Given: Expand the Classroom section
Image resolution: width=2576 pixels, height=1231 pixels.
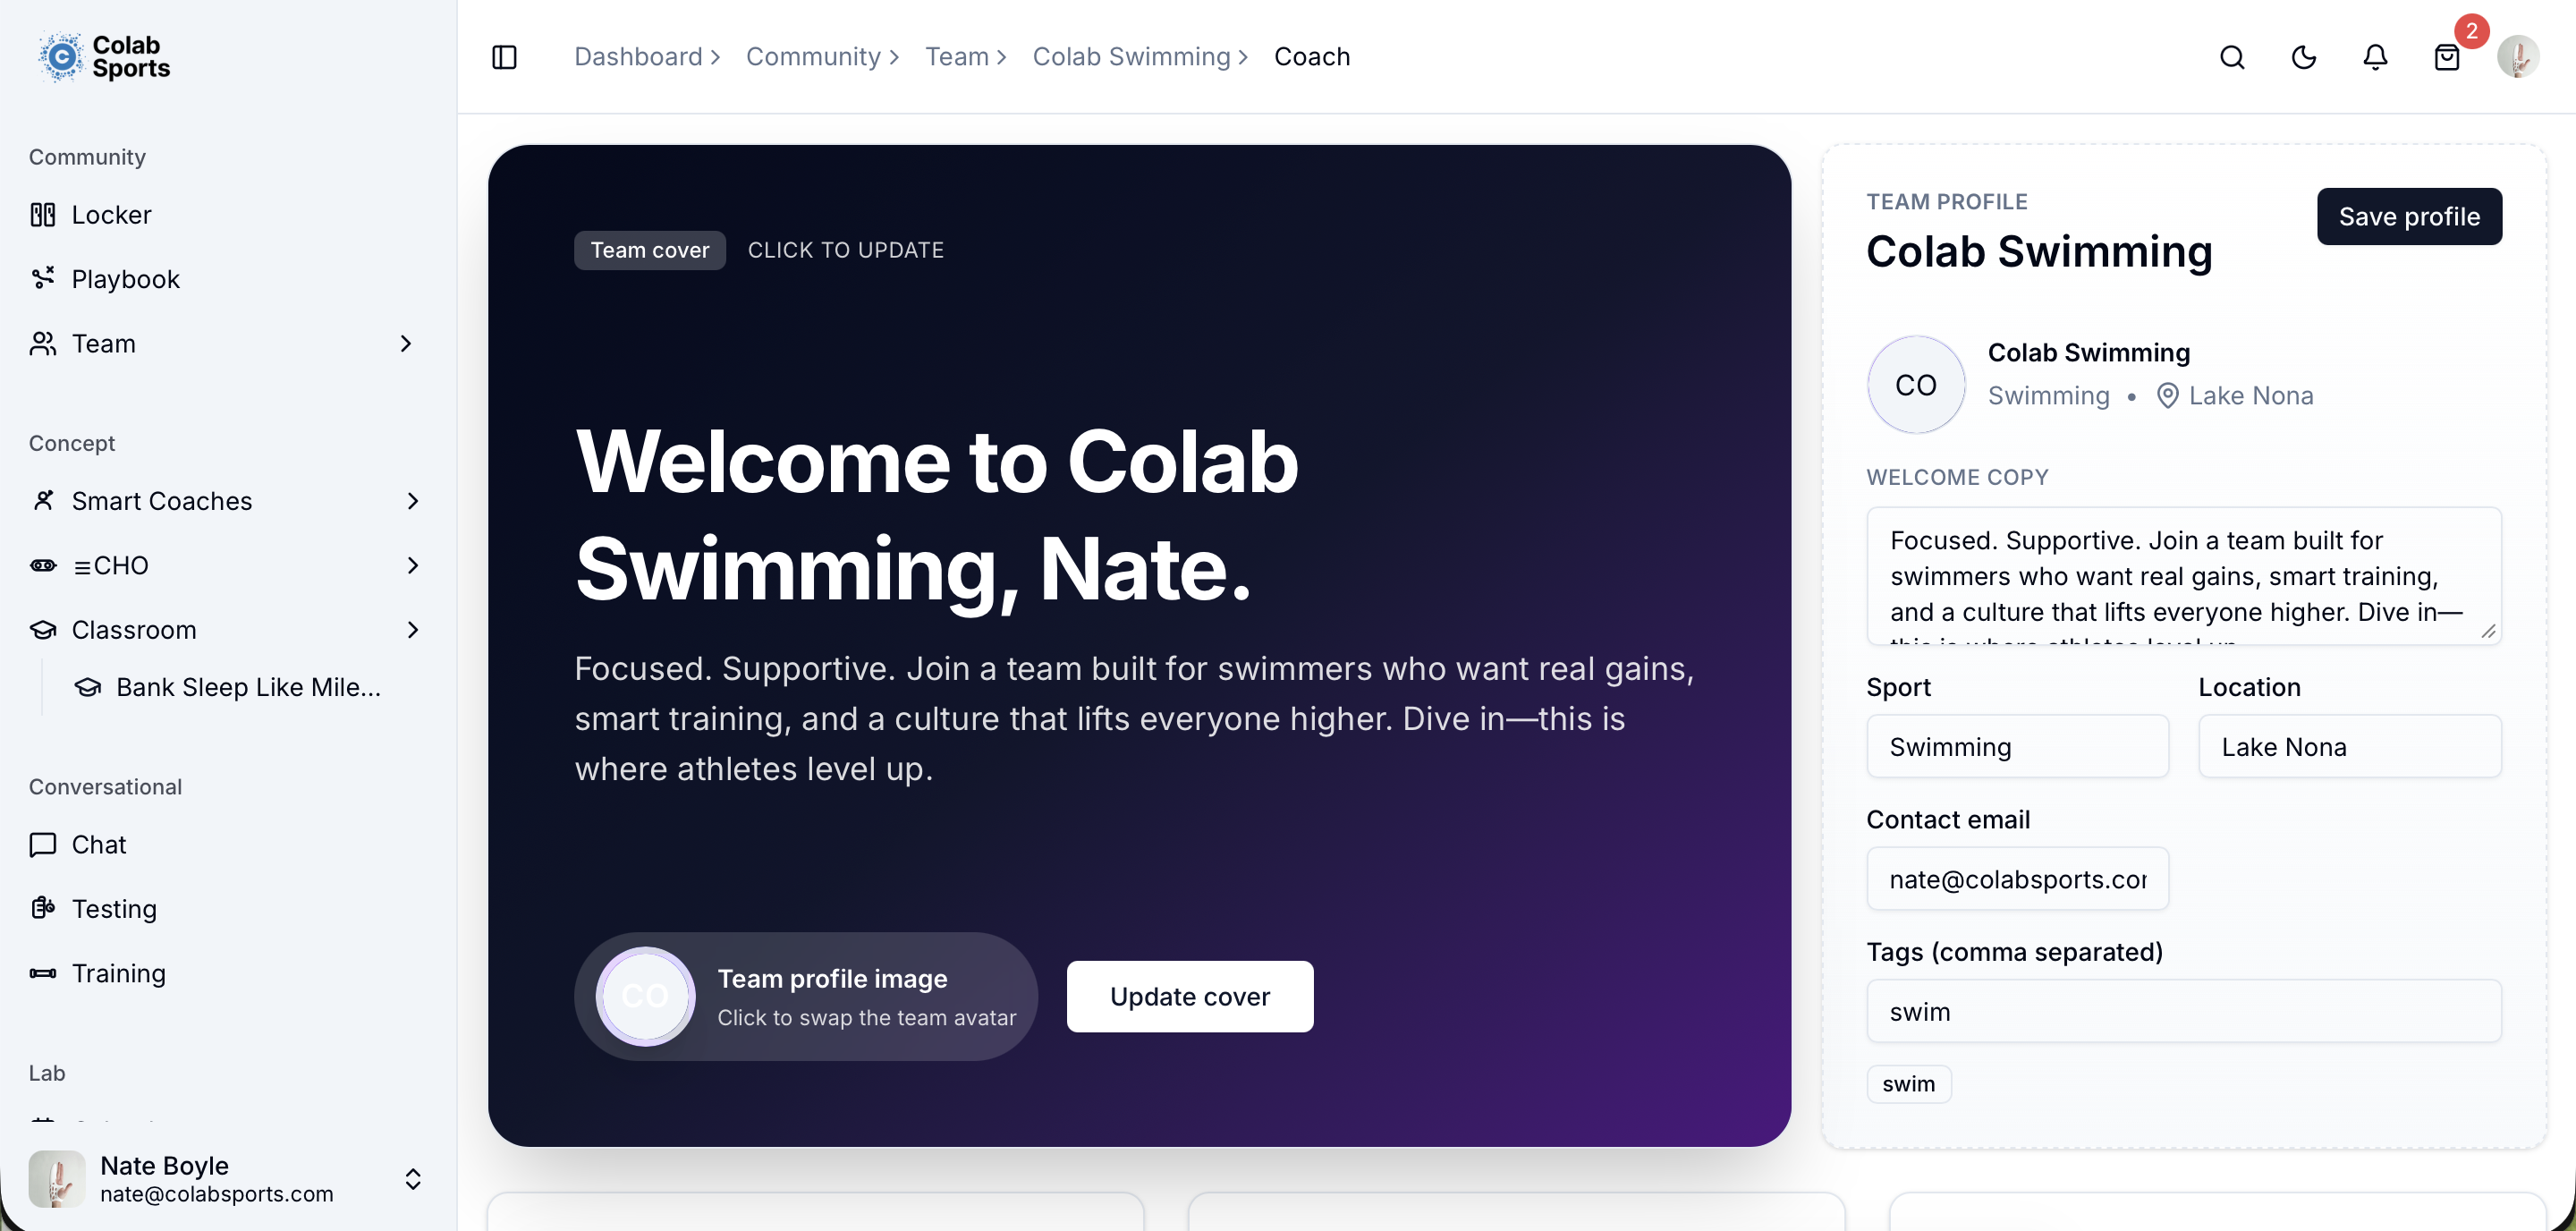Looking at the screenshot, I should (413, 629).
